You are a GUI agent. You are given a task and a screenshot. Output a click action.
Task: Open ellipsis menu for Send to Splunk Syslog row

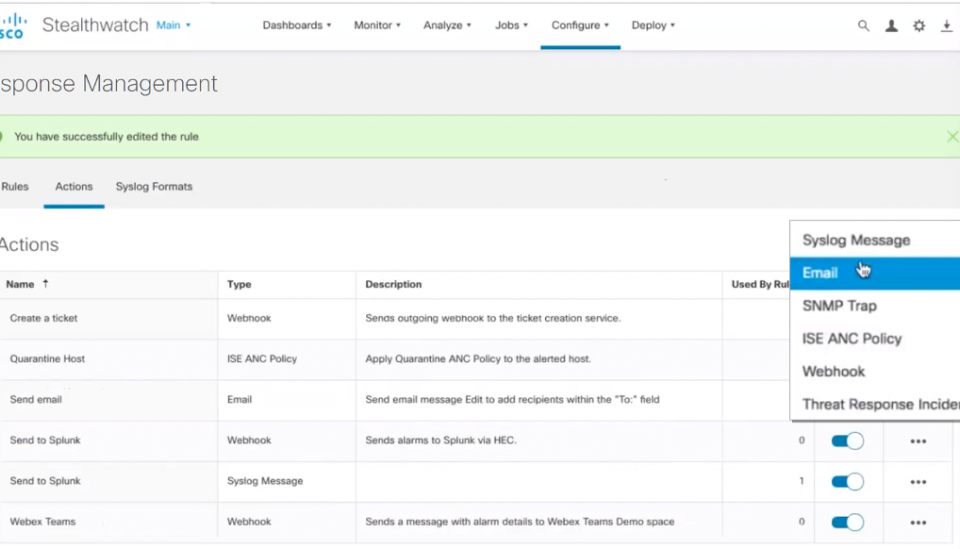[x=918, y=482]
